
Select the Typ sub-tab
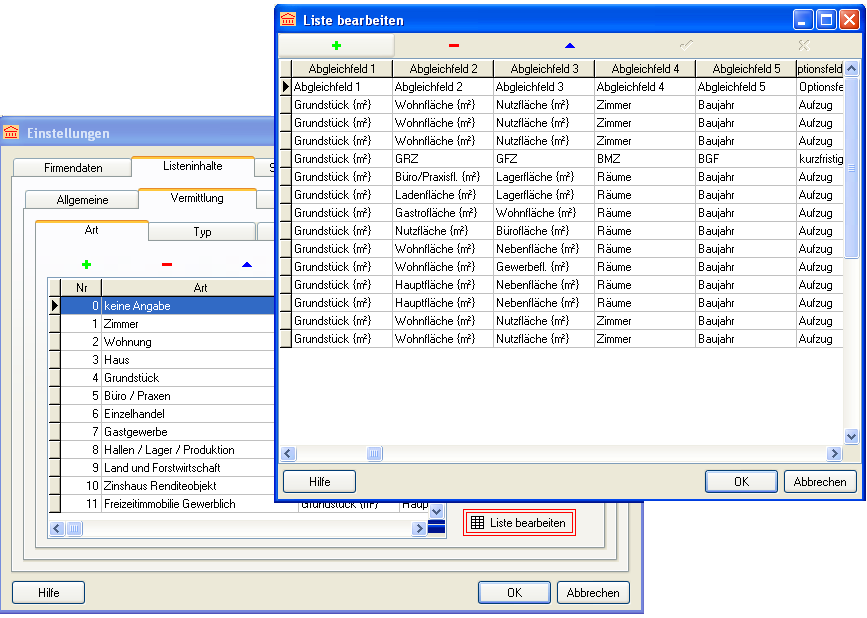[202, 231]
